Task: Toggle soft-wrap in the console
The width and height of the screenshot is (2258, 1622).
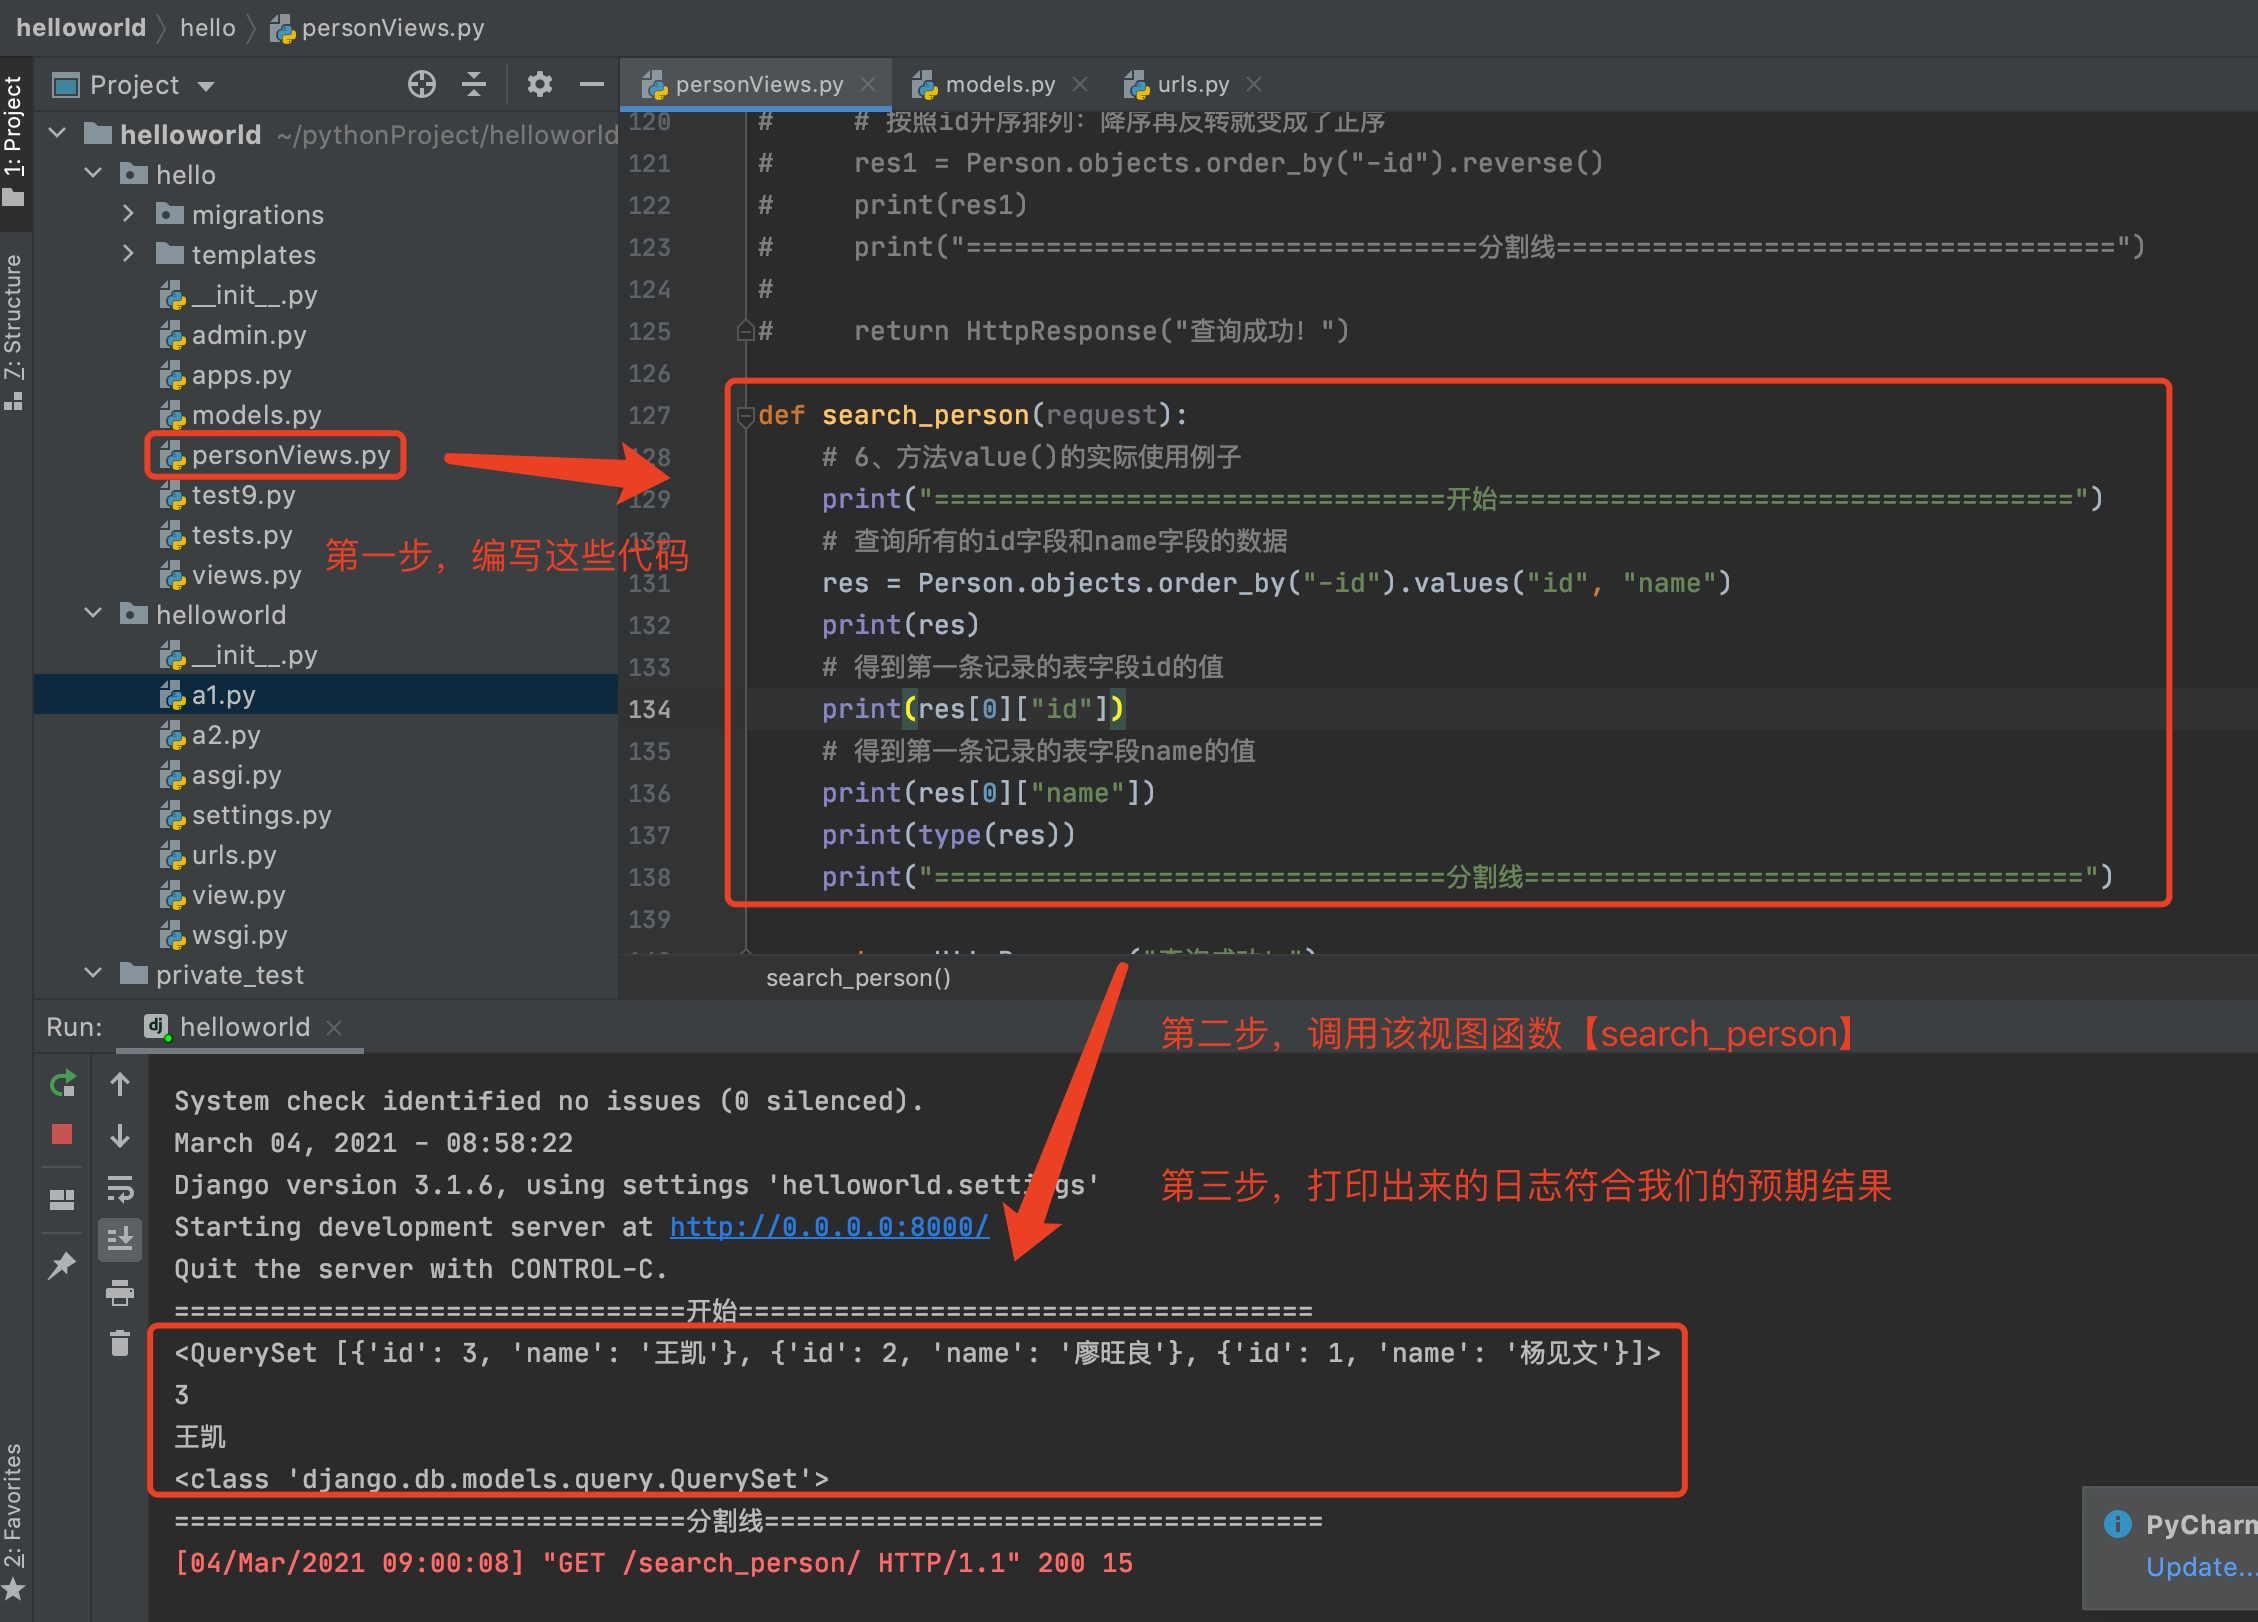Action: click(120, 1190)
